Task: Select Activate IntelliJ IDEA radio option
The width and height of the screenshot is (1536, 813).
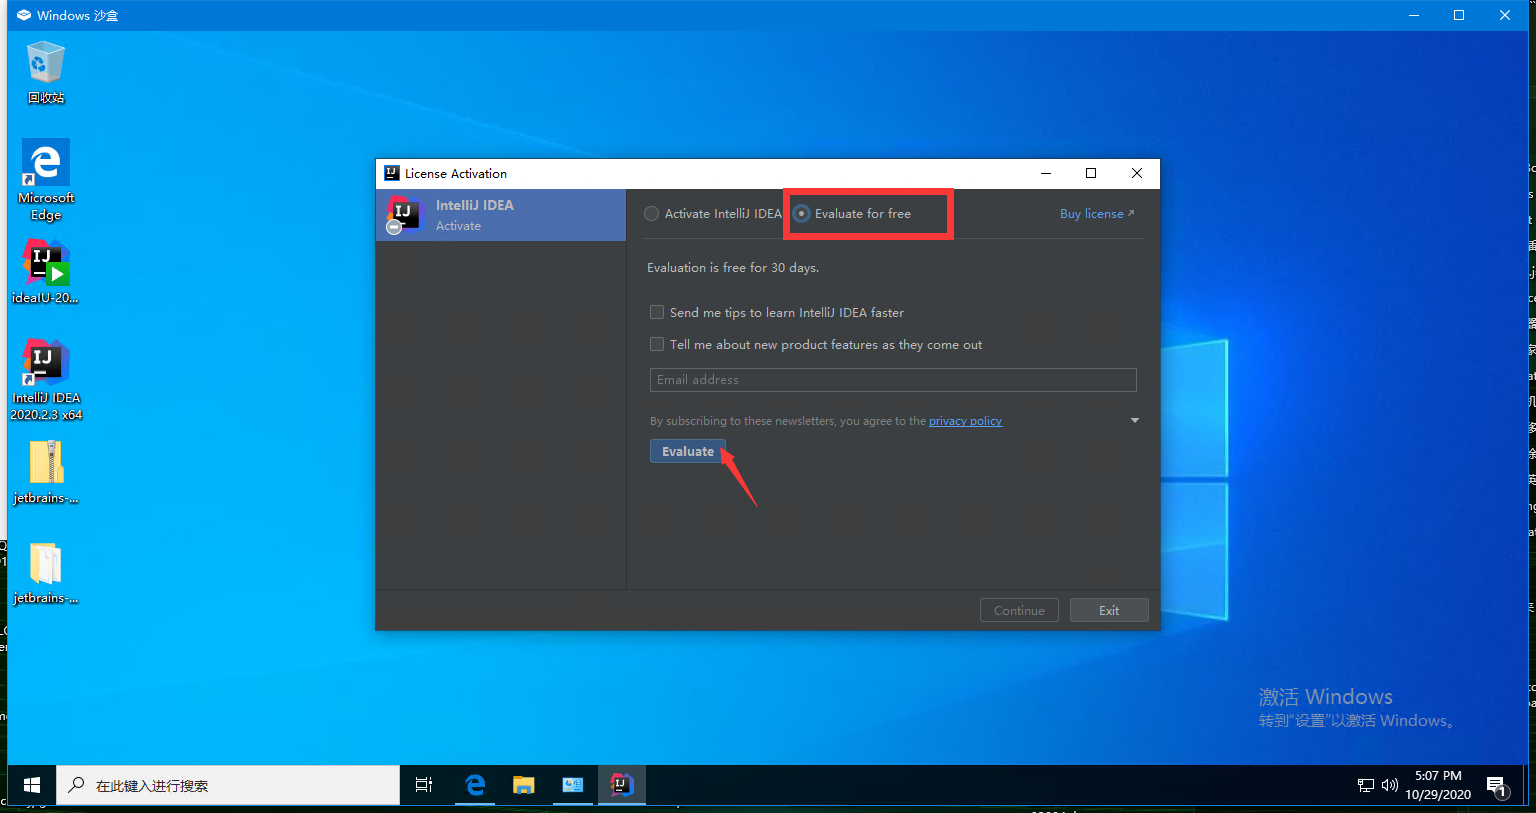Action: (713, 214)
